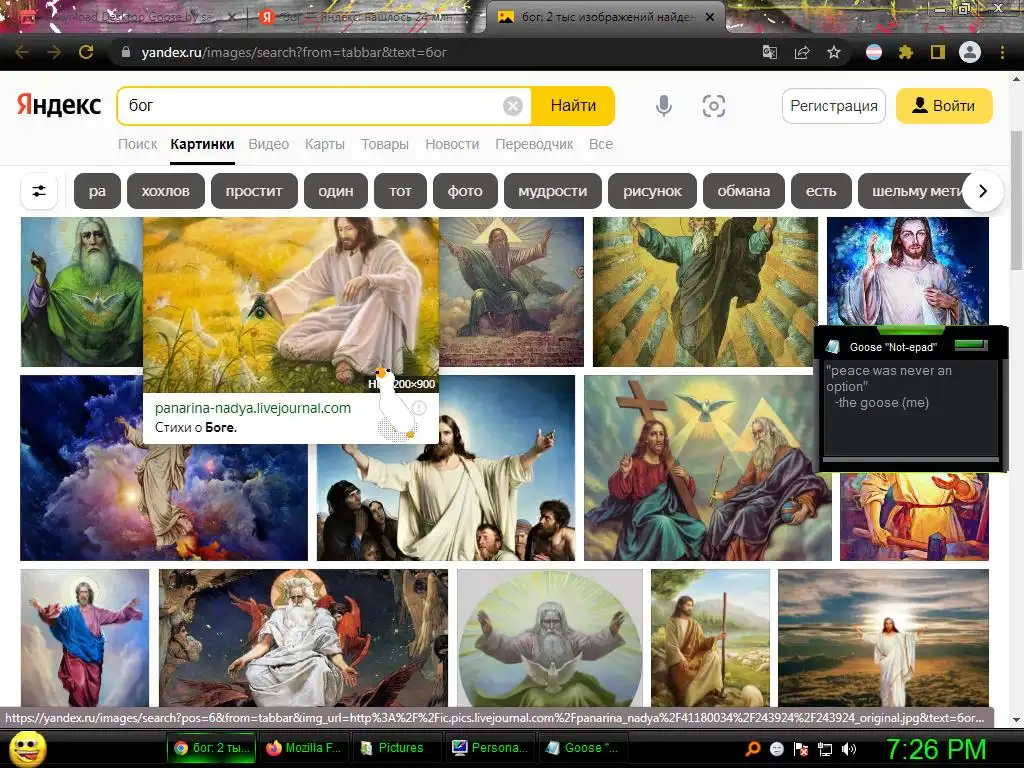The image size is (1024, 768).
Task: Select the 'один' suggestion chip
Action: pos(336,191)
